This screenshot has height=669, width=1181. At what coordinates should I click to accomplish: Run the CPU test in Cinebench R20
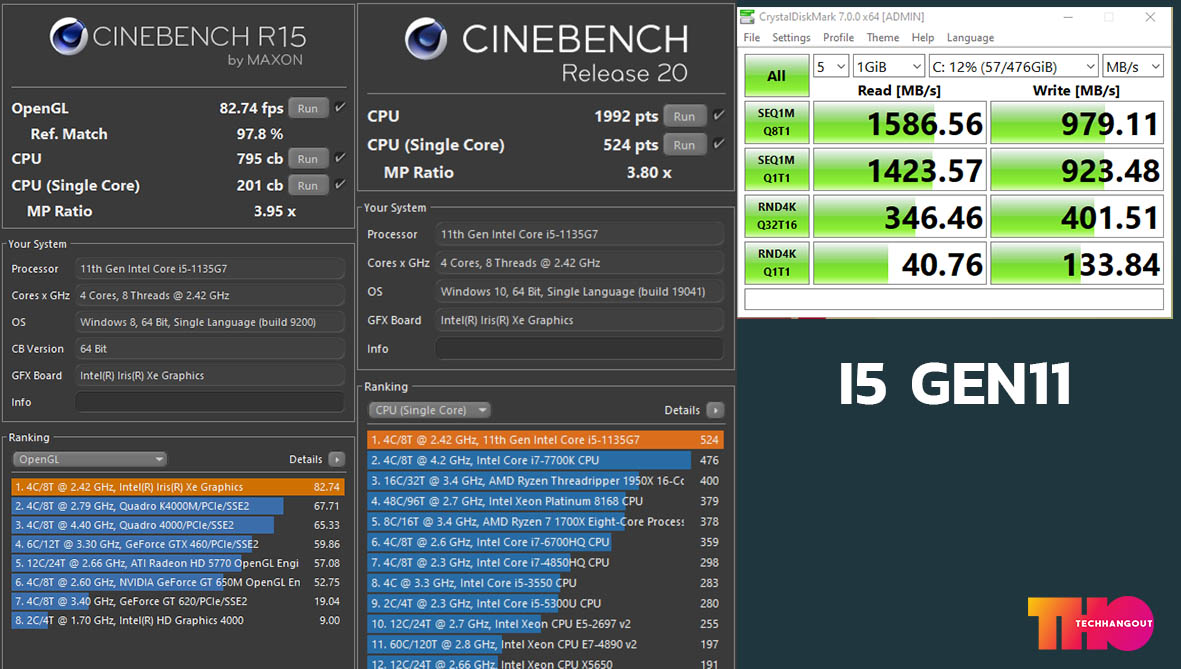click(x=685, y=115)
